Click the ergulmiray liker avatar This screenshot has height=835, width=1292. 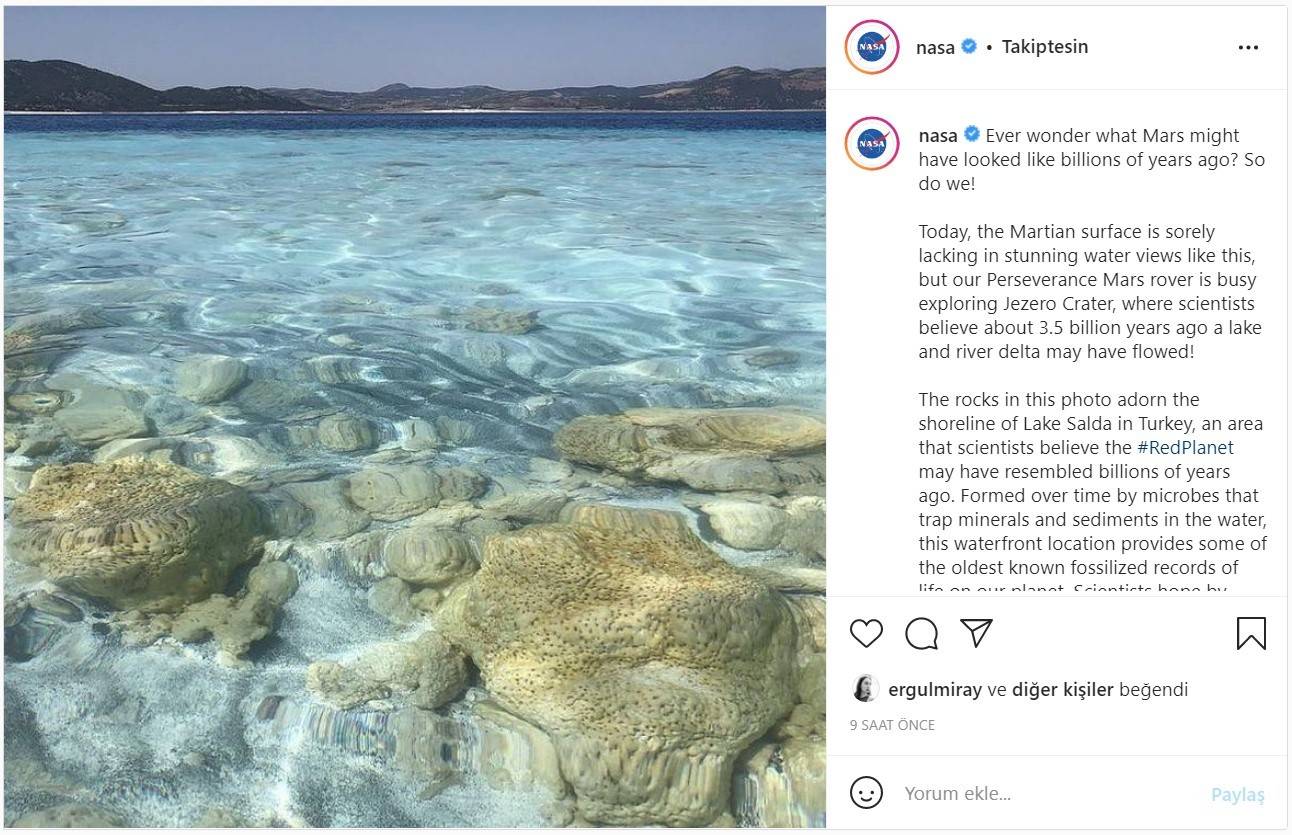865,689
